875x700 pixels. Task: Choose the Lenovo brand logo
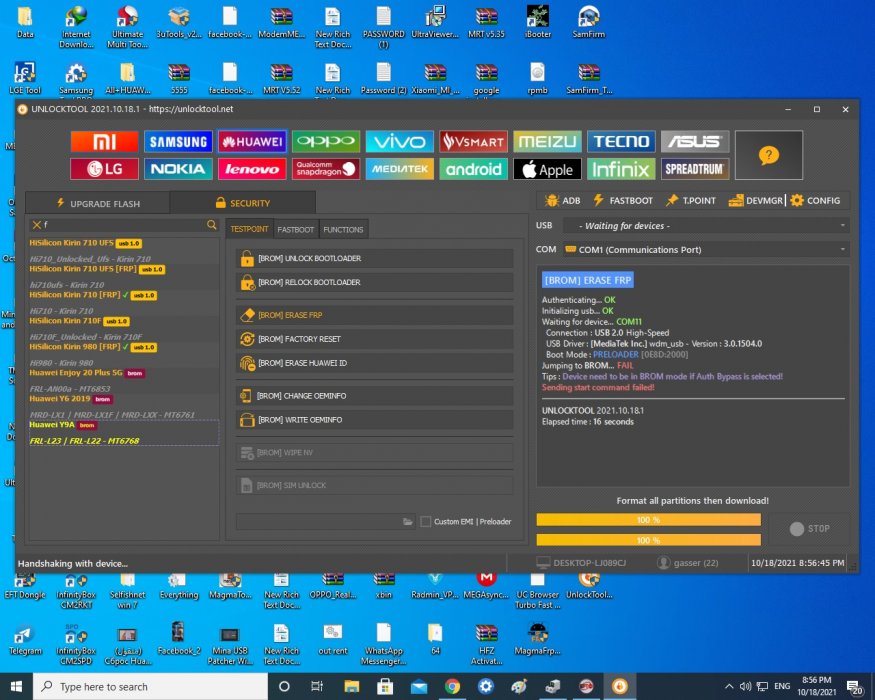point(252,169)
